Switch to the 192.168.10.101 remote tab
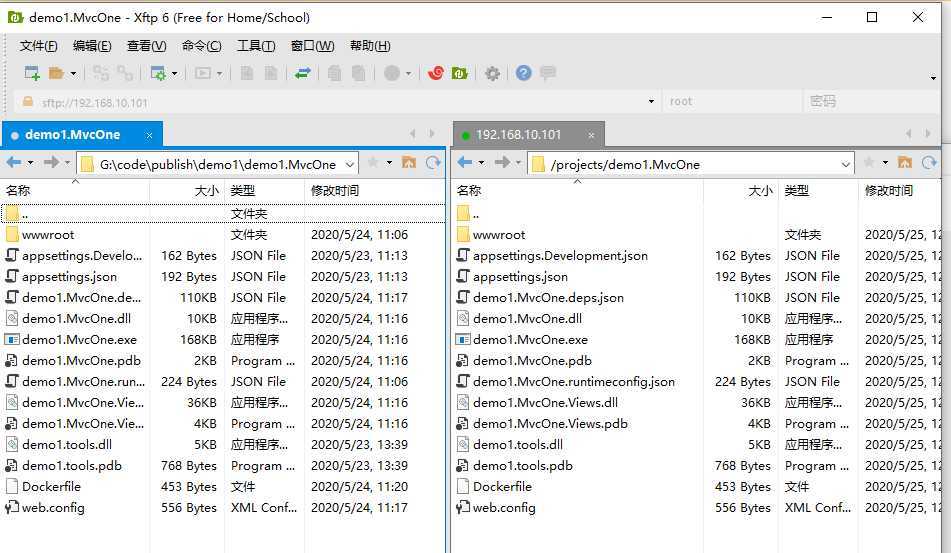The height and width of the screenshot is (553, 951). coord(518,135)
